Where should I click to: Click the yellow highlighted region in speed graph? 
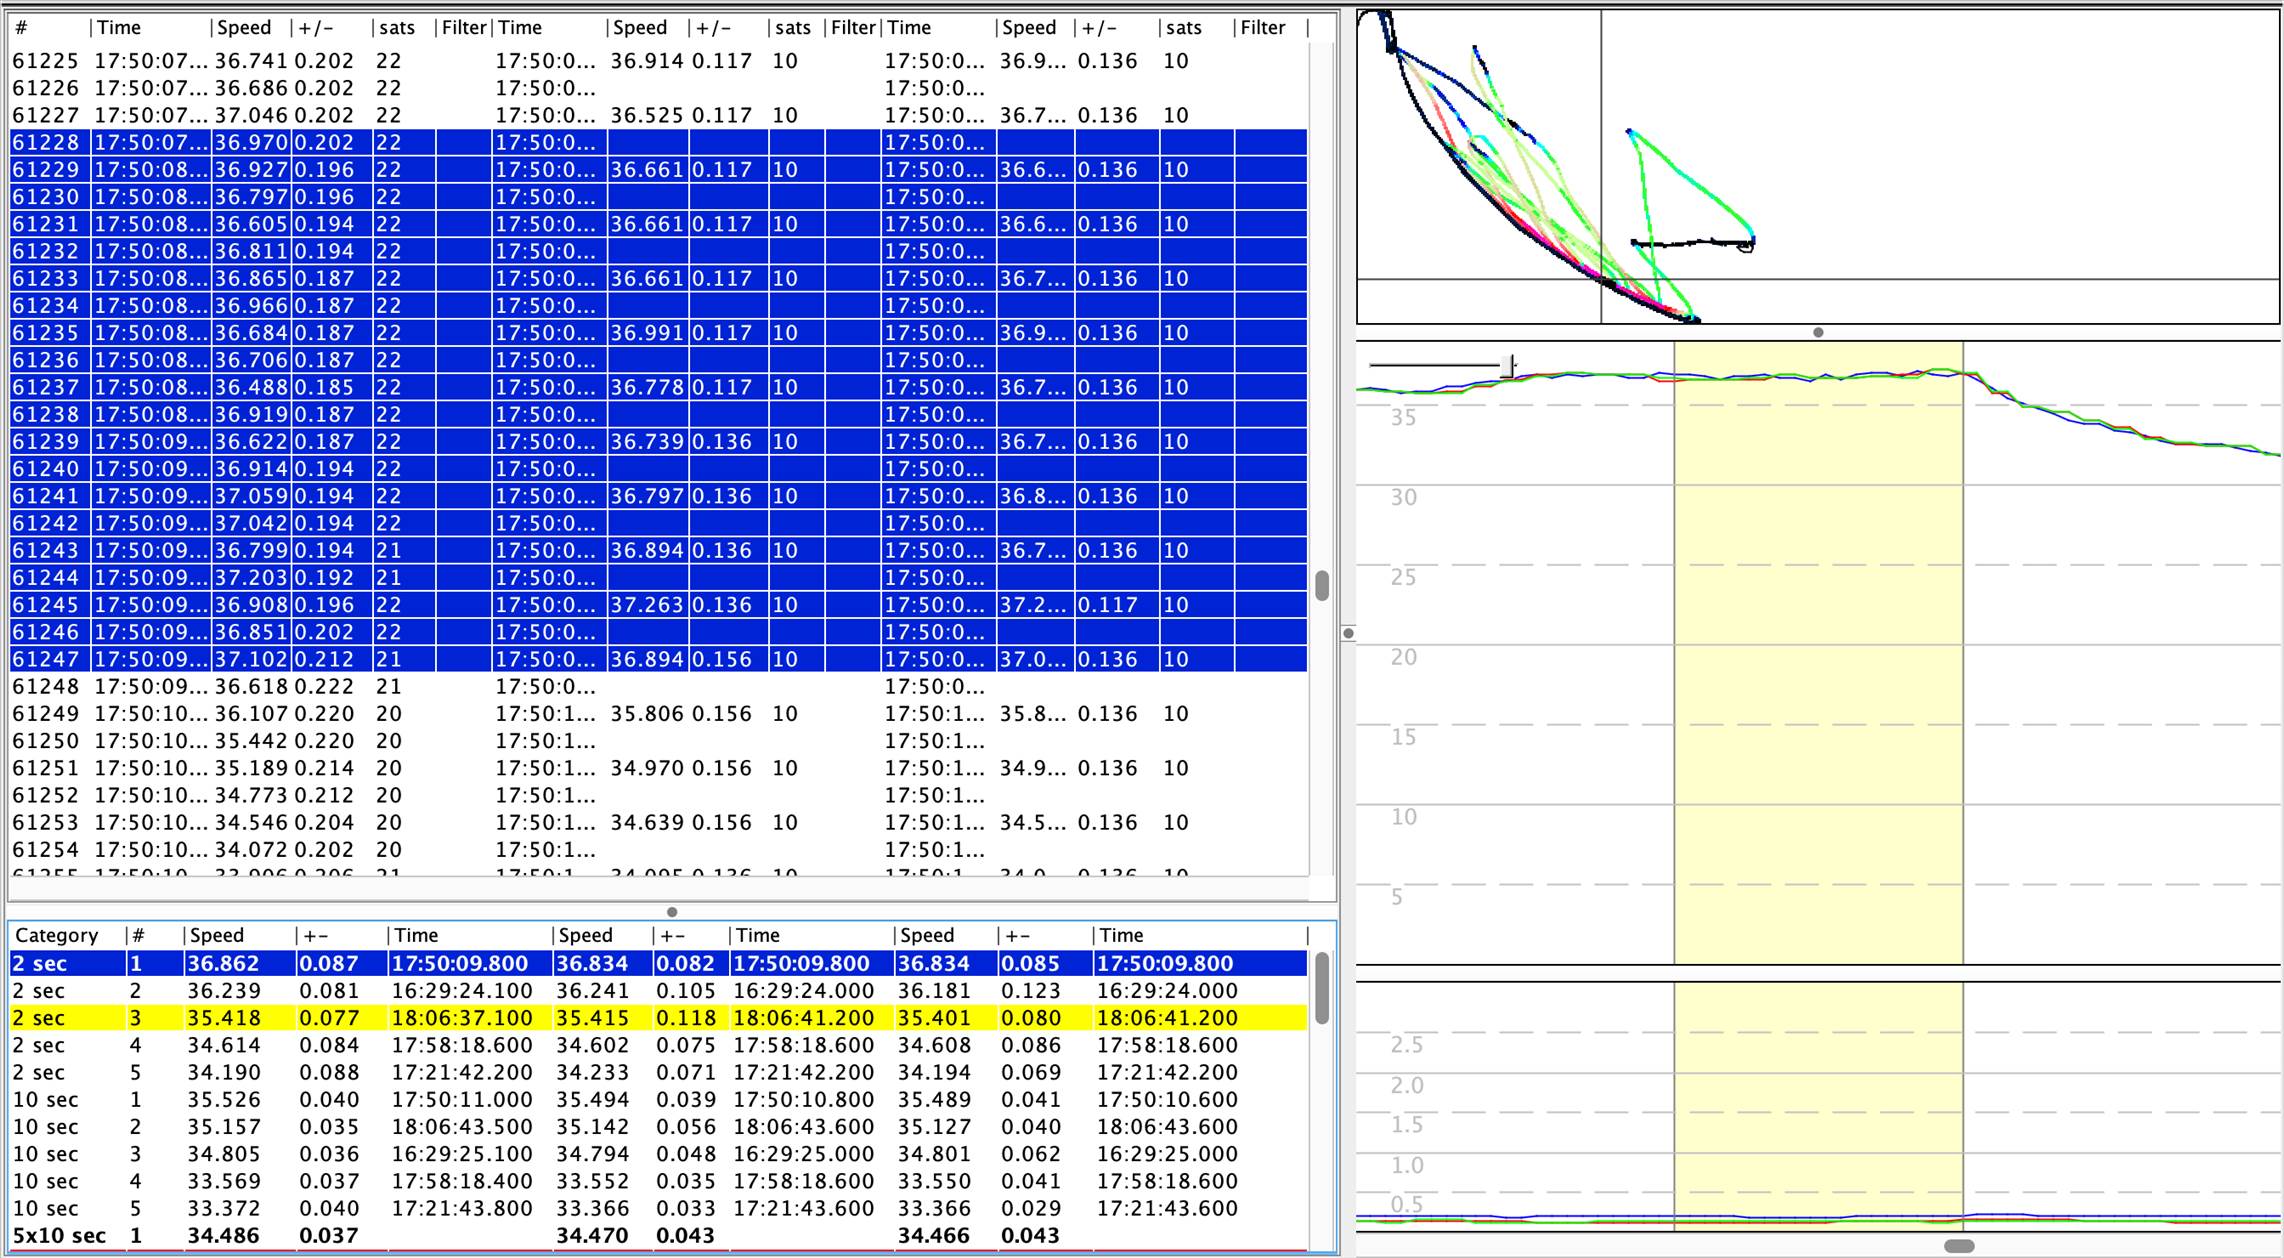1818,650
